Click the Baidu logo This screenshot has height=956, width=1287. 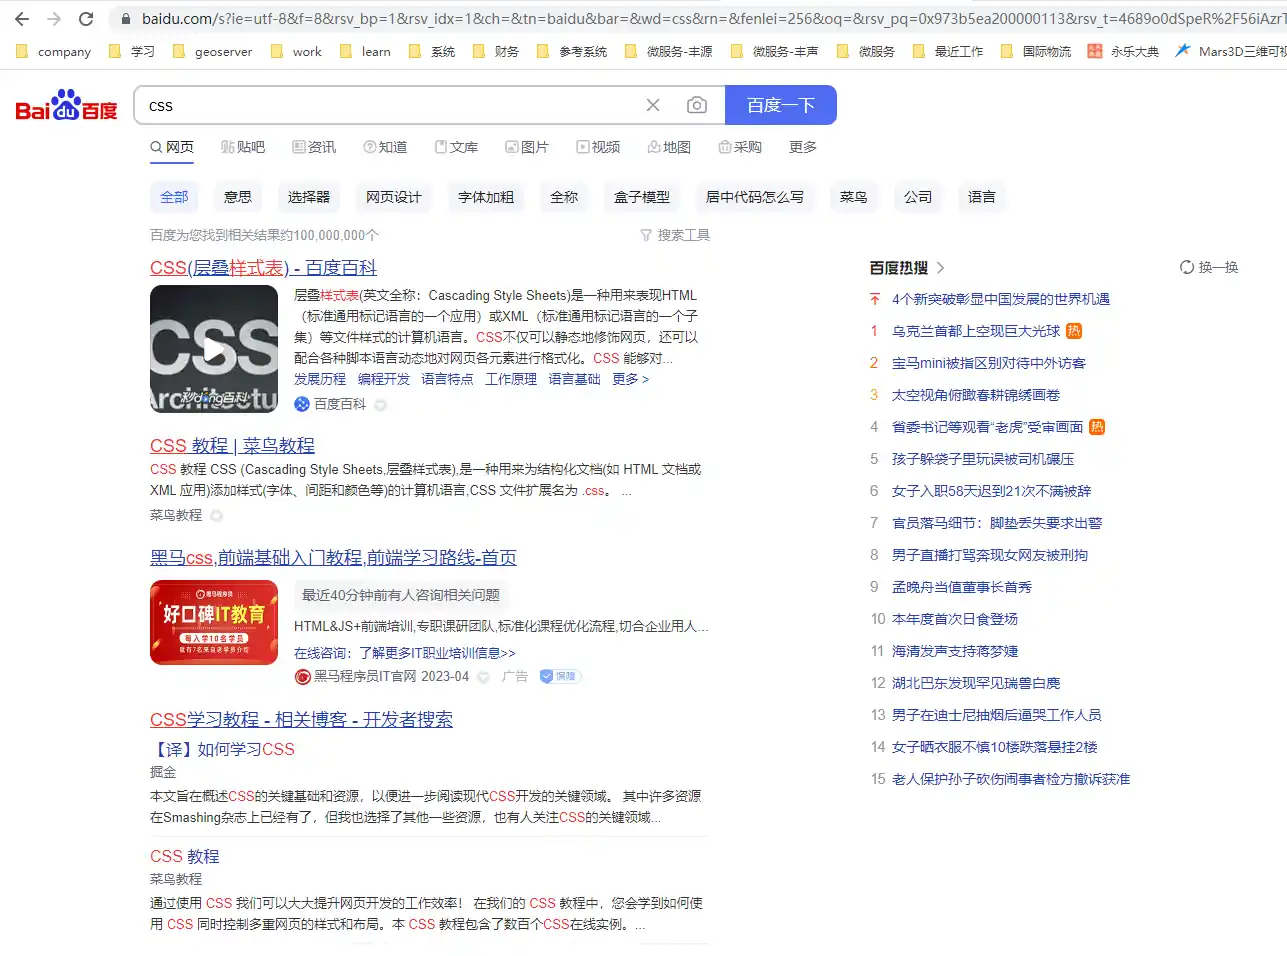66,106
